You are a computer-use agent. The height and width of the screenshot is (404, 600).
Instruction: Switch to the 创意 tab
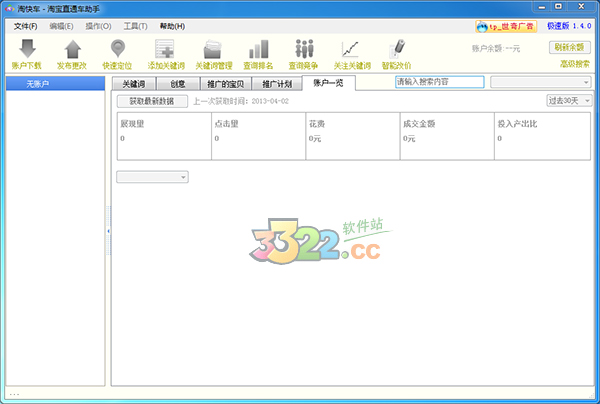pyautogui.click(x=178, y=84)
